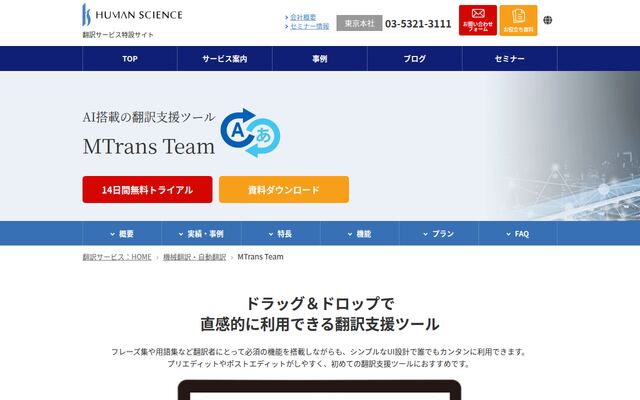Select the セミナー navigation item

click(509, 59)
